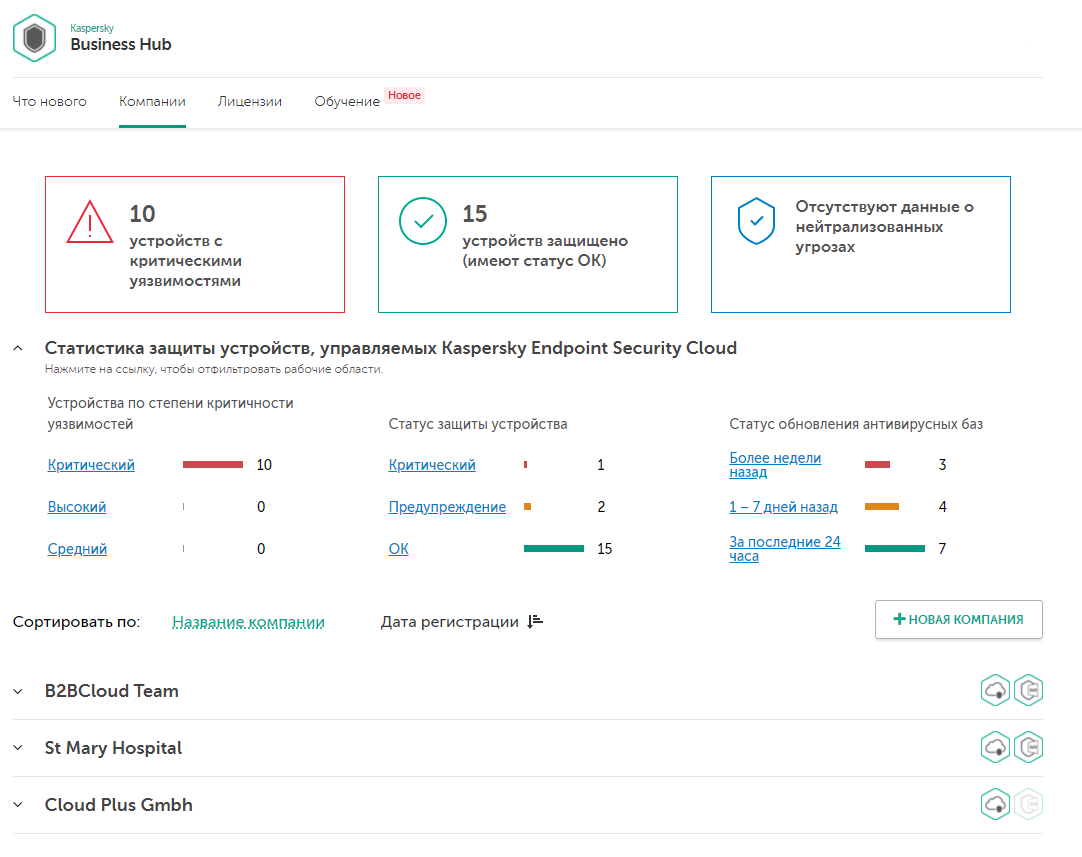Image resolution: width=1082 pixels, height=857 pixels.
Task: Expand the St Mary Hospital company row
Action: 18,748
